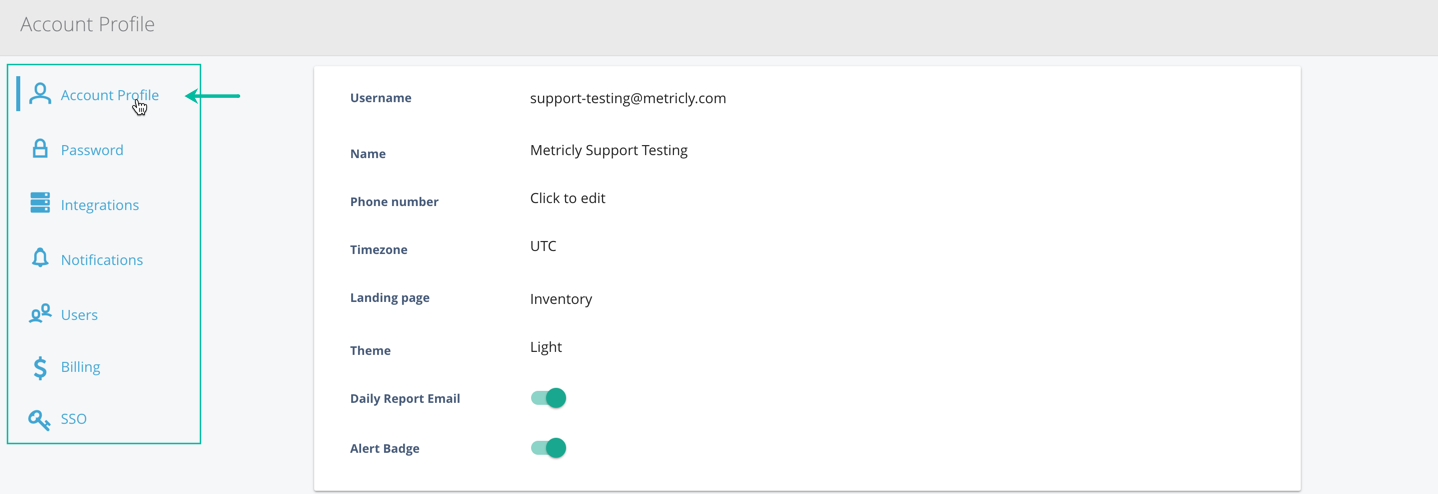Click to edit the phone number
The image size is (1438, 494).
click(567, 198)
